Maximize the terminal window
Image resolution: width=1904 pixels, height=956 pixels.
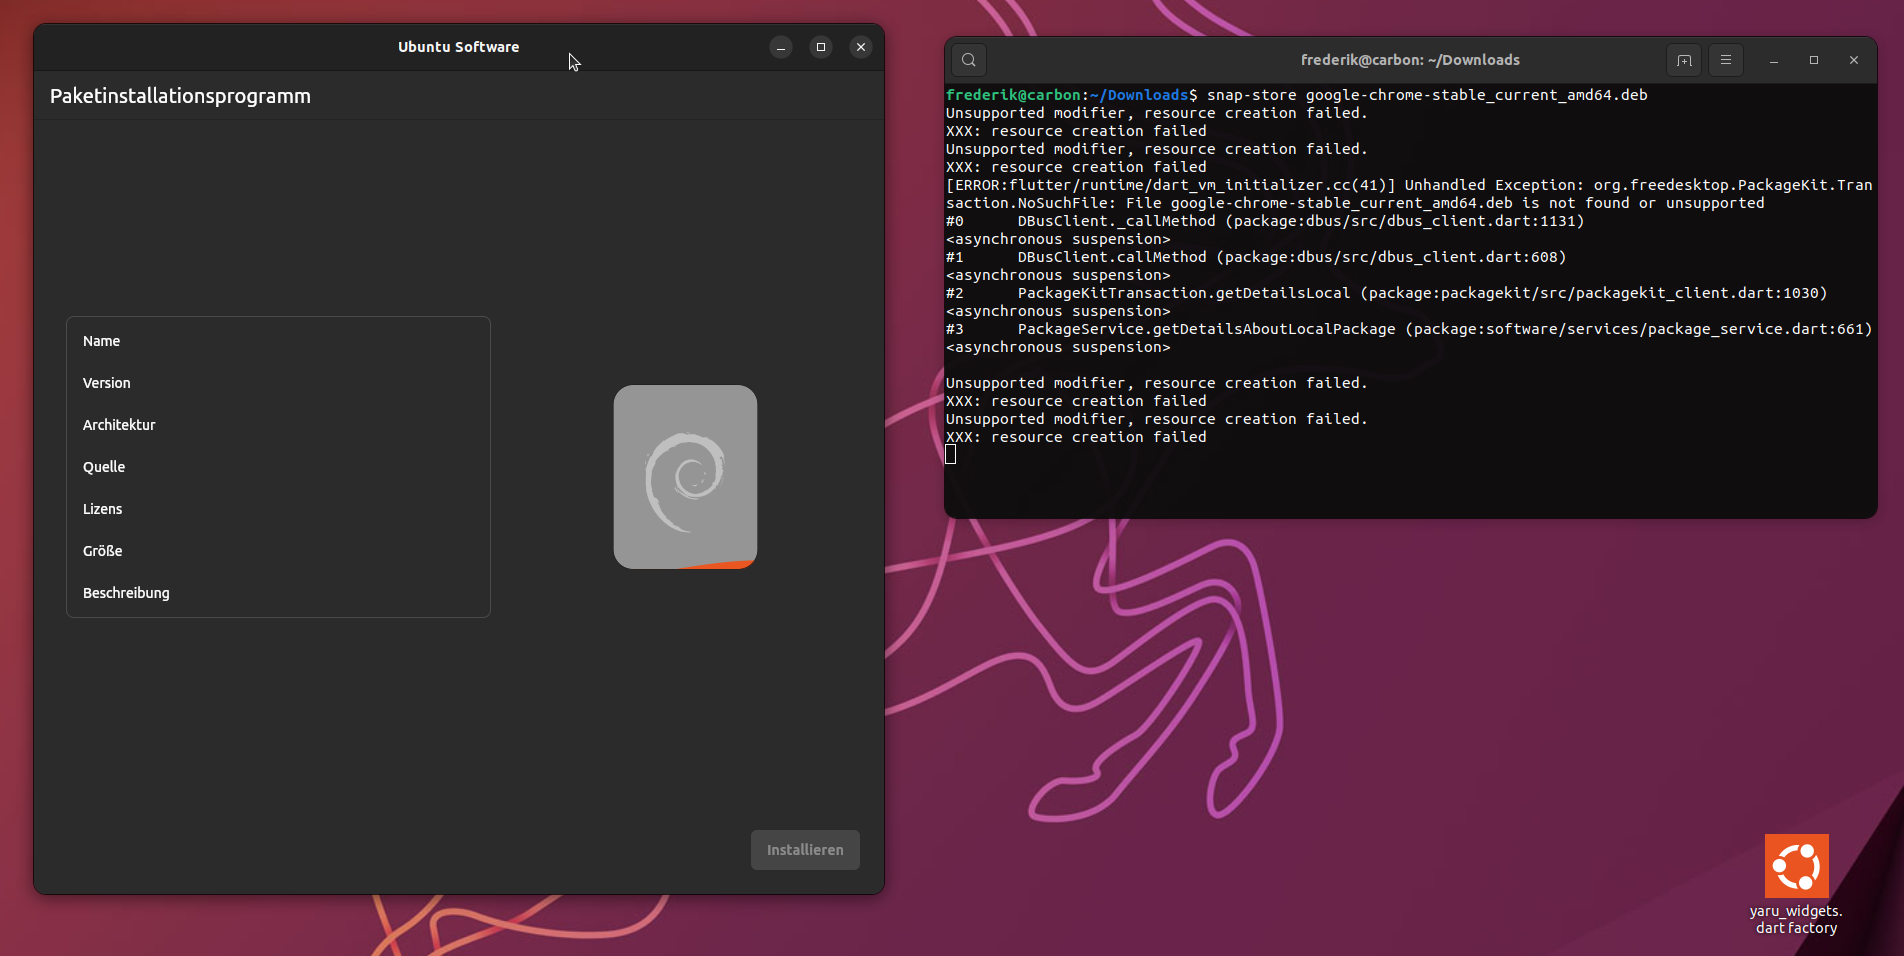click(x=1814, y=60)
